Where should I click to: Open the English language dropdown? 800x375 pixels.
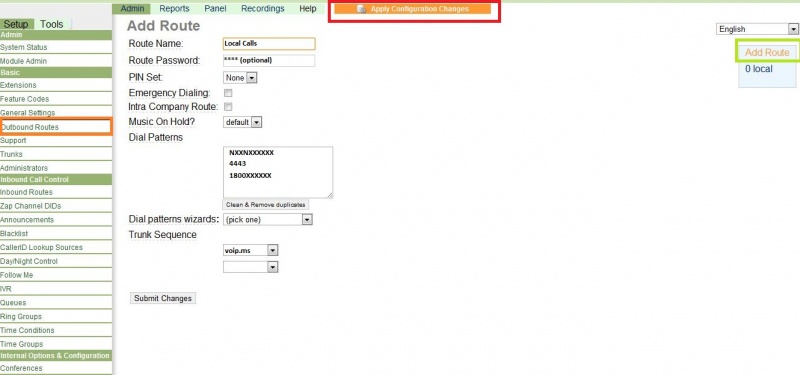[x=757, y=29]
